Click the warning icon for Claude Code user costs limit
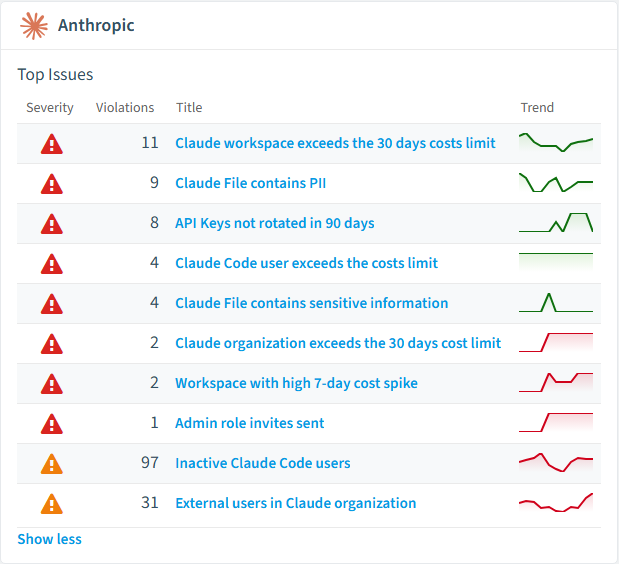The width and height of the screenshot is (619, 564). point(52,264)
